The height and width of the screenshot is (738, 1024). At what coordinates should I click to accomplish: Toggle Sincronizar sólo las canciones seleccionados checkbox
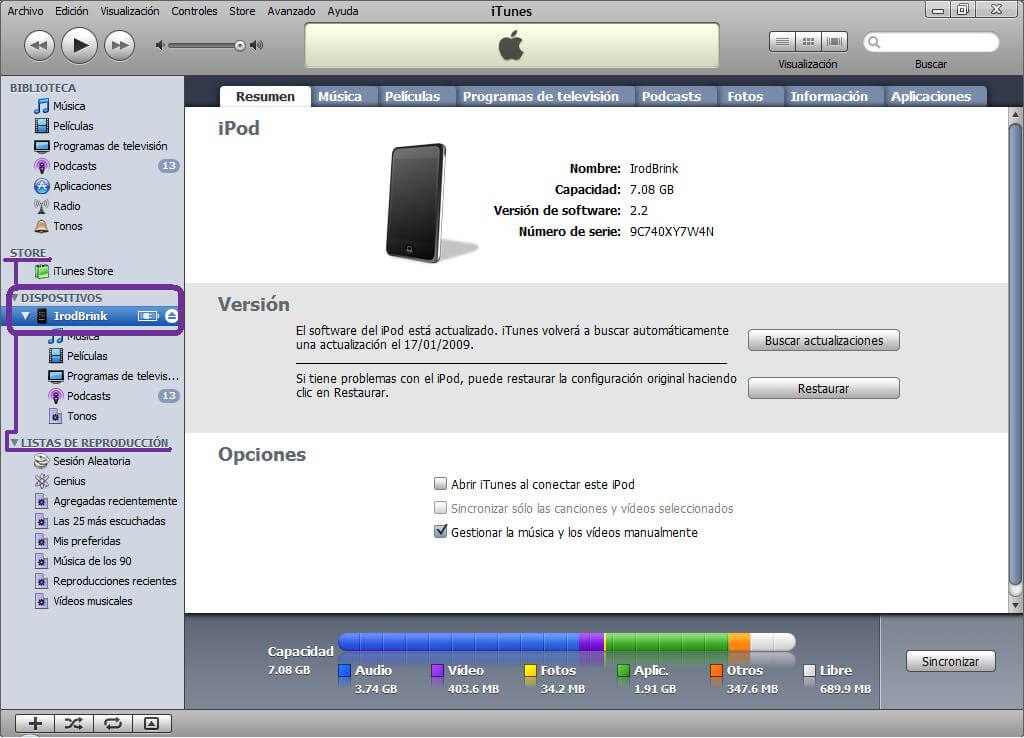[441, 508]
